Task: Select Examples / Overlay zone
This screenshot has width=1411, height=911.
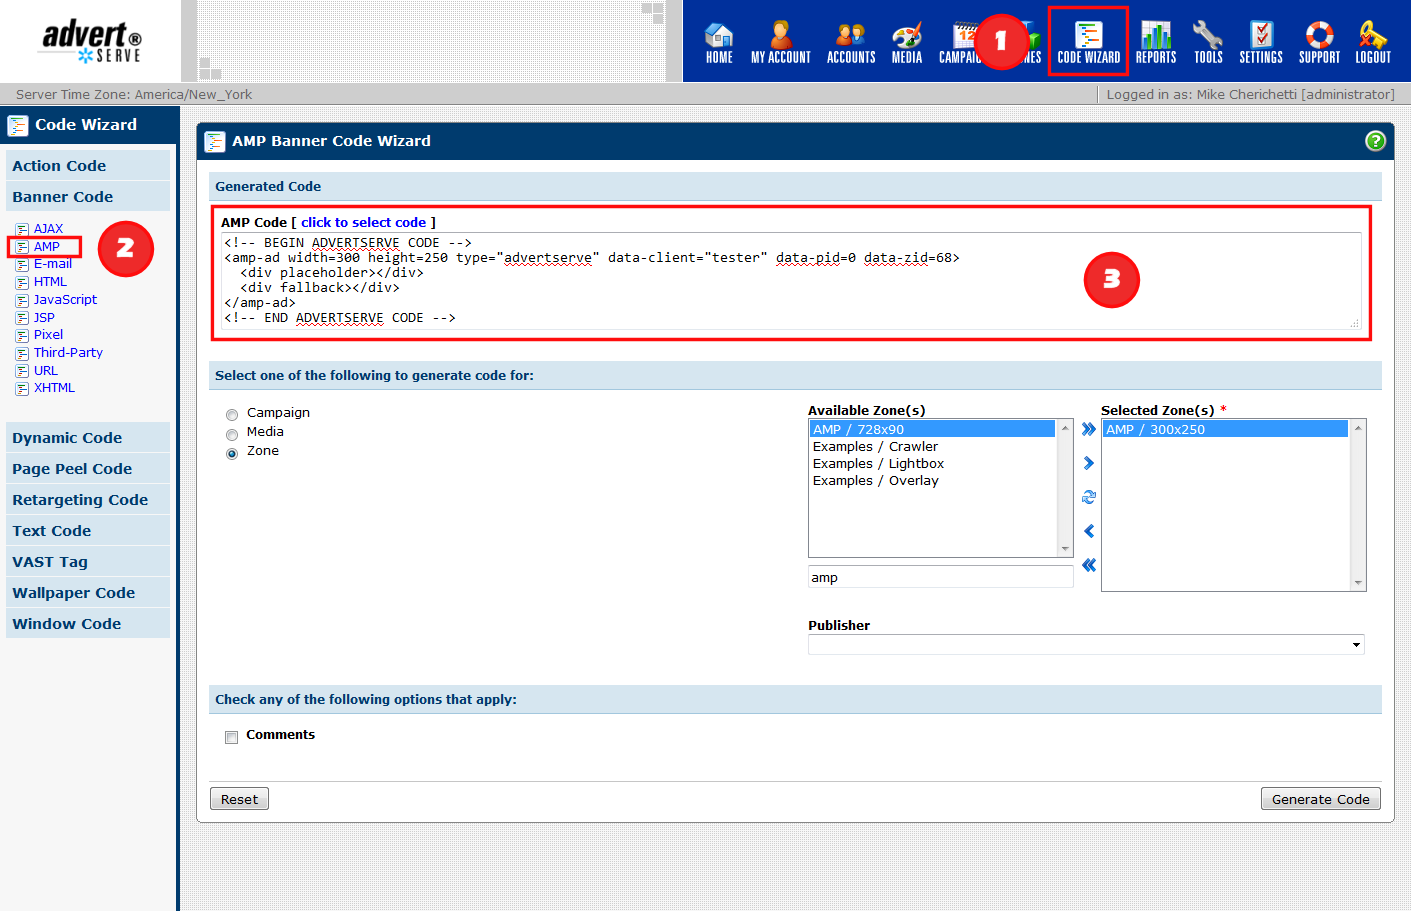Action: [x=932, y=480]
